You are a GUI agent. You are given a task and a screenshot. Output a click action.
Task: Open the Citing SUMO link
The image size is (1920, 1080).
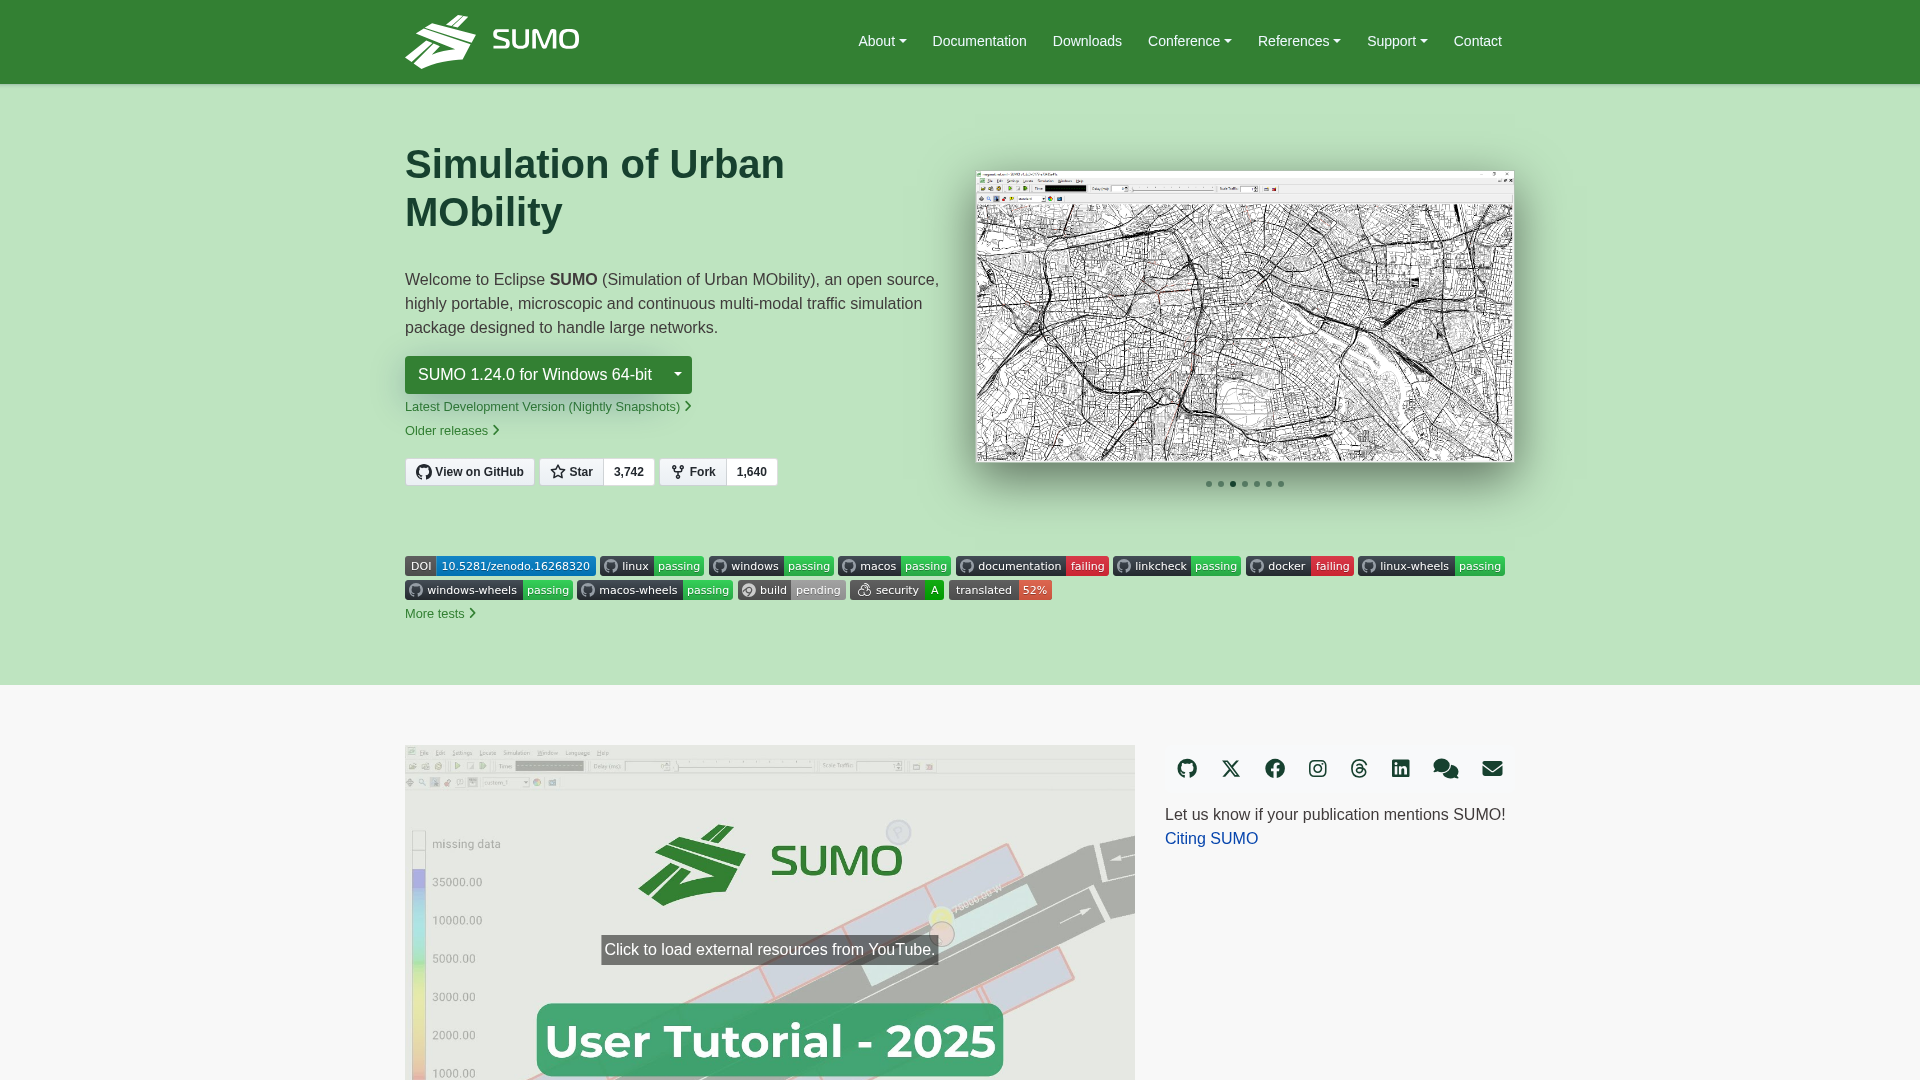[x=1211, y=839]
